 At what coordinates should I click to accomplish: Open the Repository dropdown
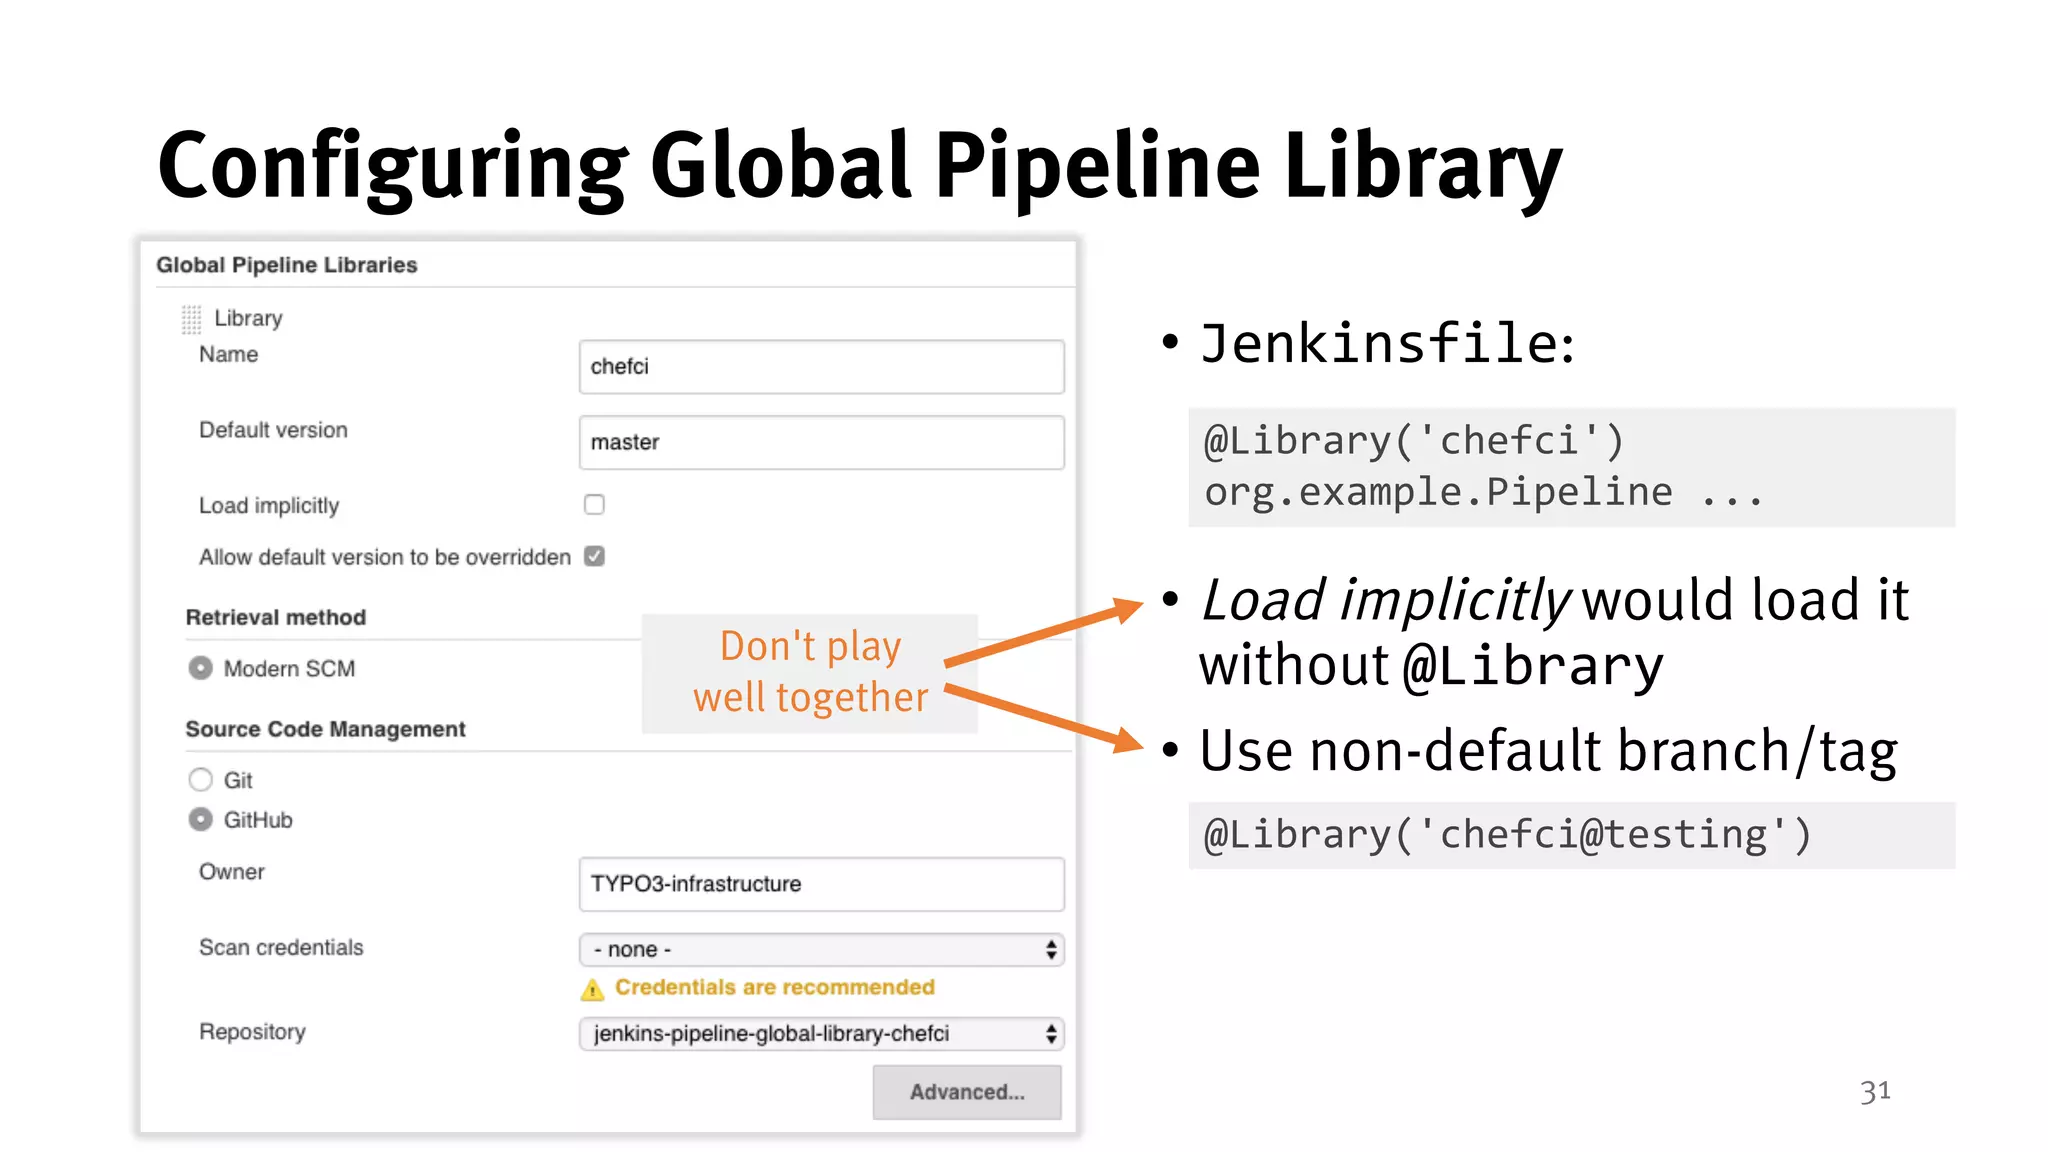821,1034
